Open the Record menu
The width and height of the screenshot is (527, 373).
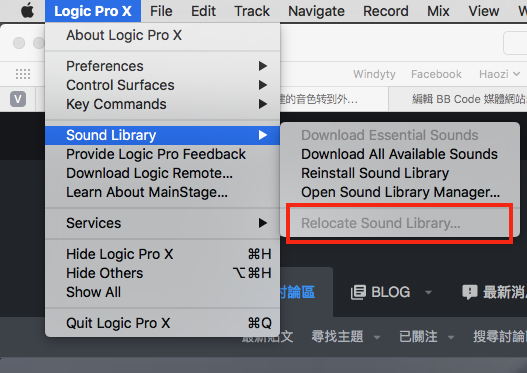click(386, 11)
